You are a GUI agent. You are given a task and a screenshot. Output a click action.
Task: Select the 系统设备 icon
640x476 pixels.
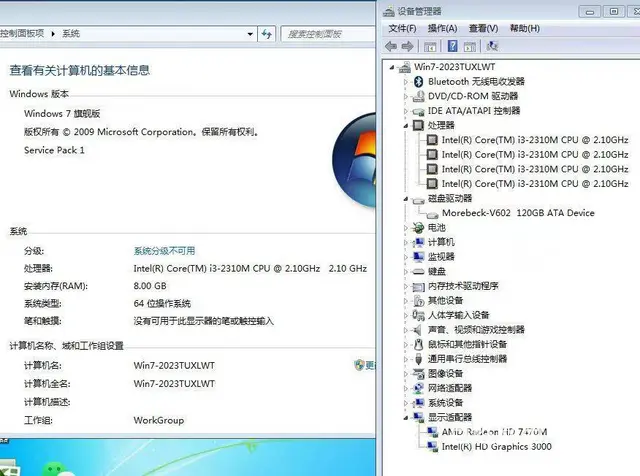point(418,403)
